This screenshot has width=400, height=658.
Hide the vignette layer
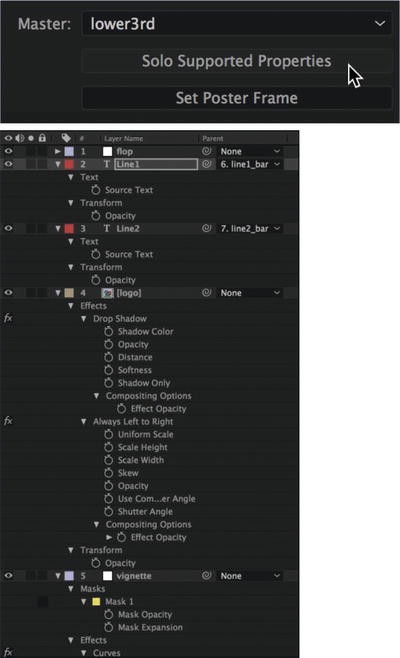point(8,576)
